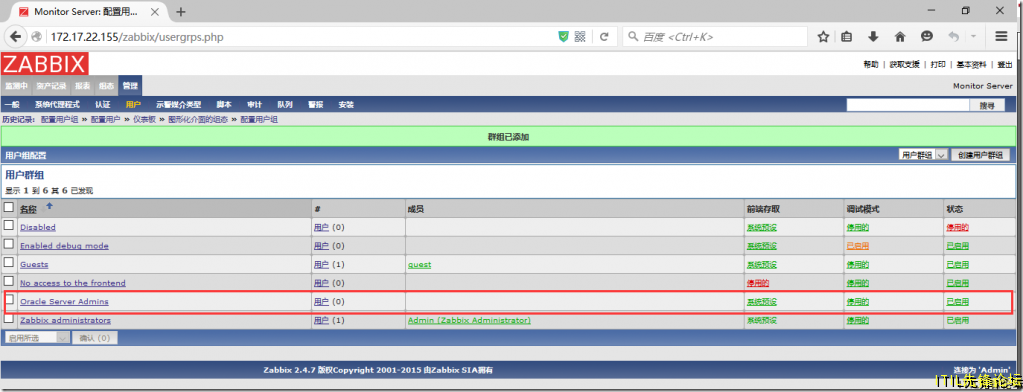
Task: Open the downloads arrow icon
Action: [873, 37]
